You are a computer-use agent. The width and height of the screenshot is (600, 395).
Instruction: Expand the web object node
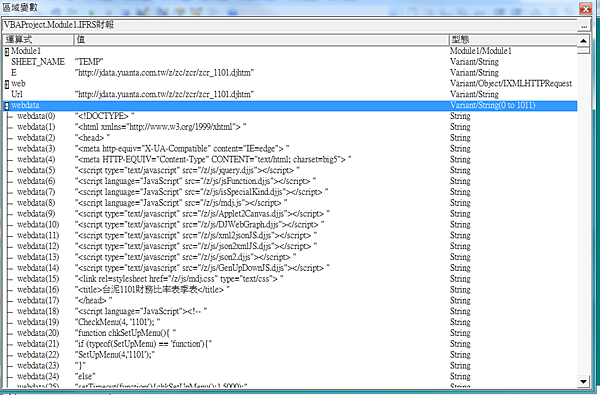click(x=7, y=84)
